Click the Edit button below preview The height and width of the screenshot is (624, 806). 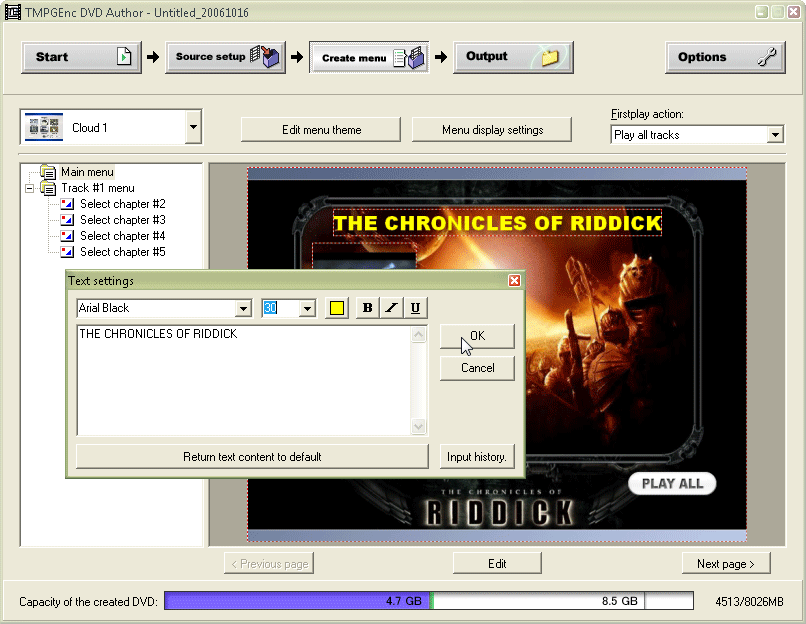click(497, 563)
